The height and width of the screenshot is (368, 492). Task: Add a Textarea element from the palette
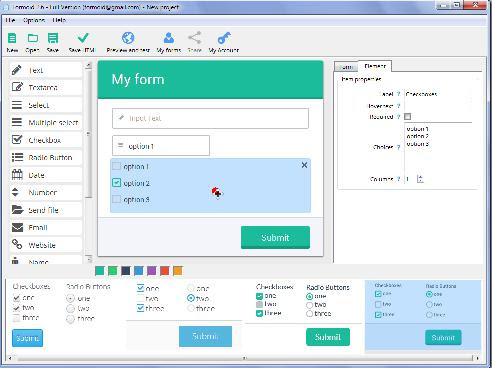pyautogui.click(x=46, y=87)
